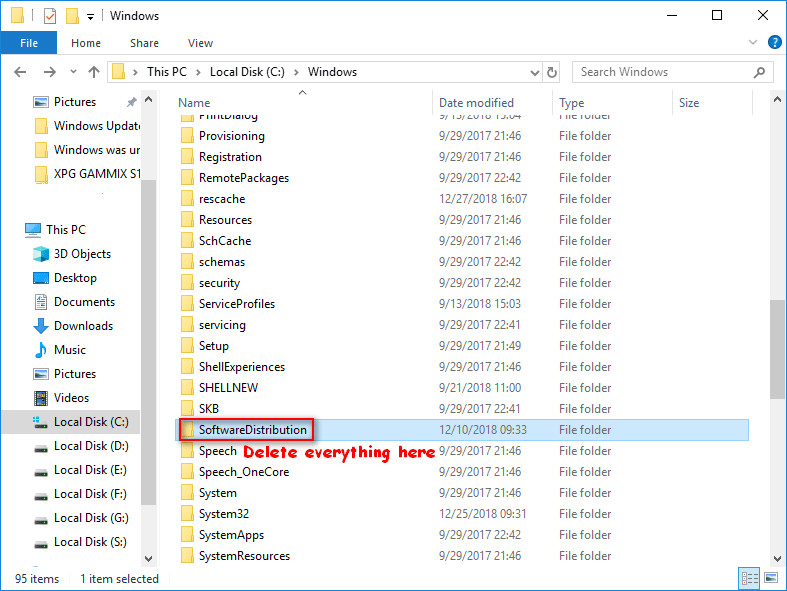The image size is (787, 591).
Task: Select Local Disk (E:) in navigation pane
Action: [x=90, y=470]
